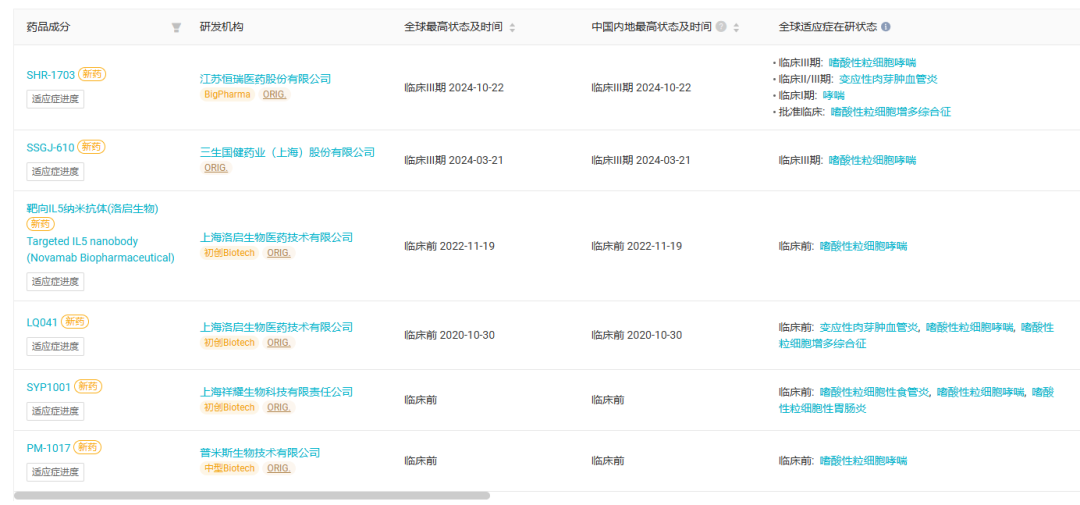Click 适应症进度 button under PM-1017
Image resolution: width=1080 pixels, height=505 pixels.
click(x=55, y=472)
